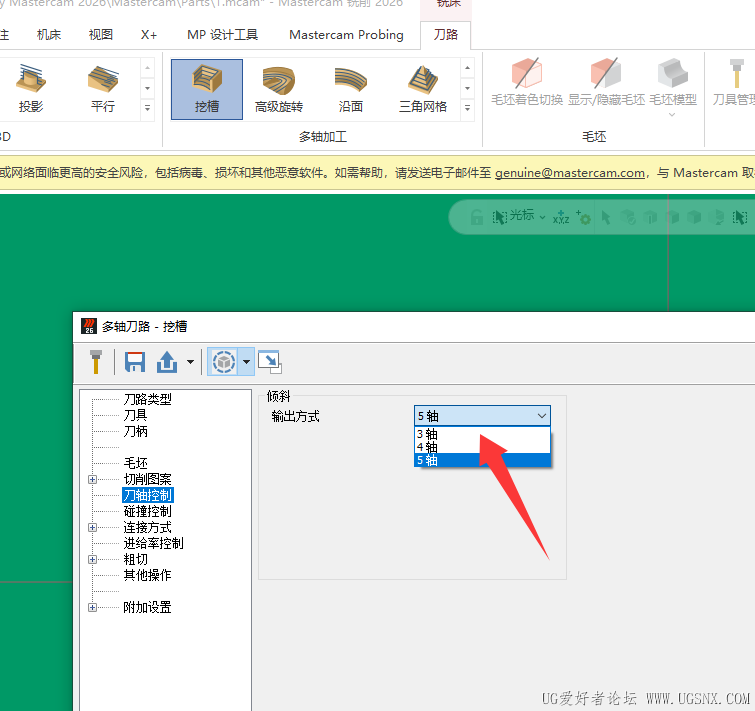Select 刀轴控制 in the tree
Image resolution: width=755 pixels, height=711 pixels.
147,495
